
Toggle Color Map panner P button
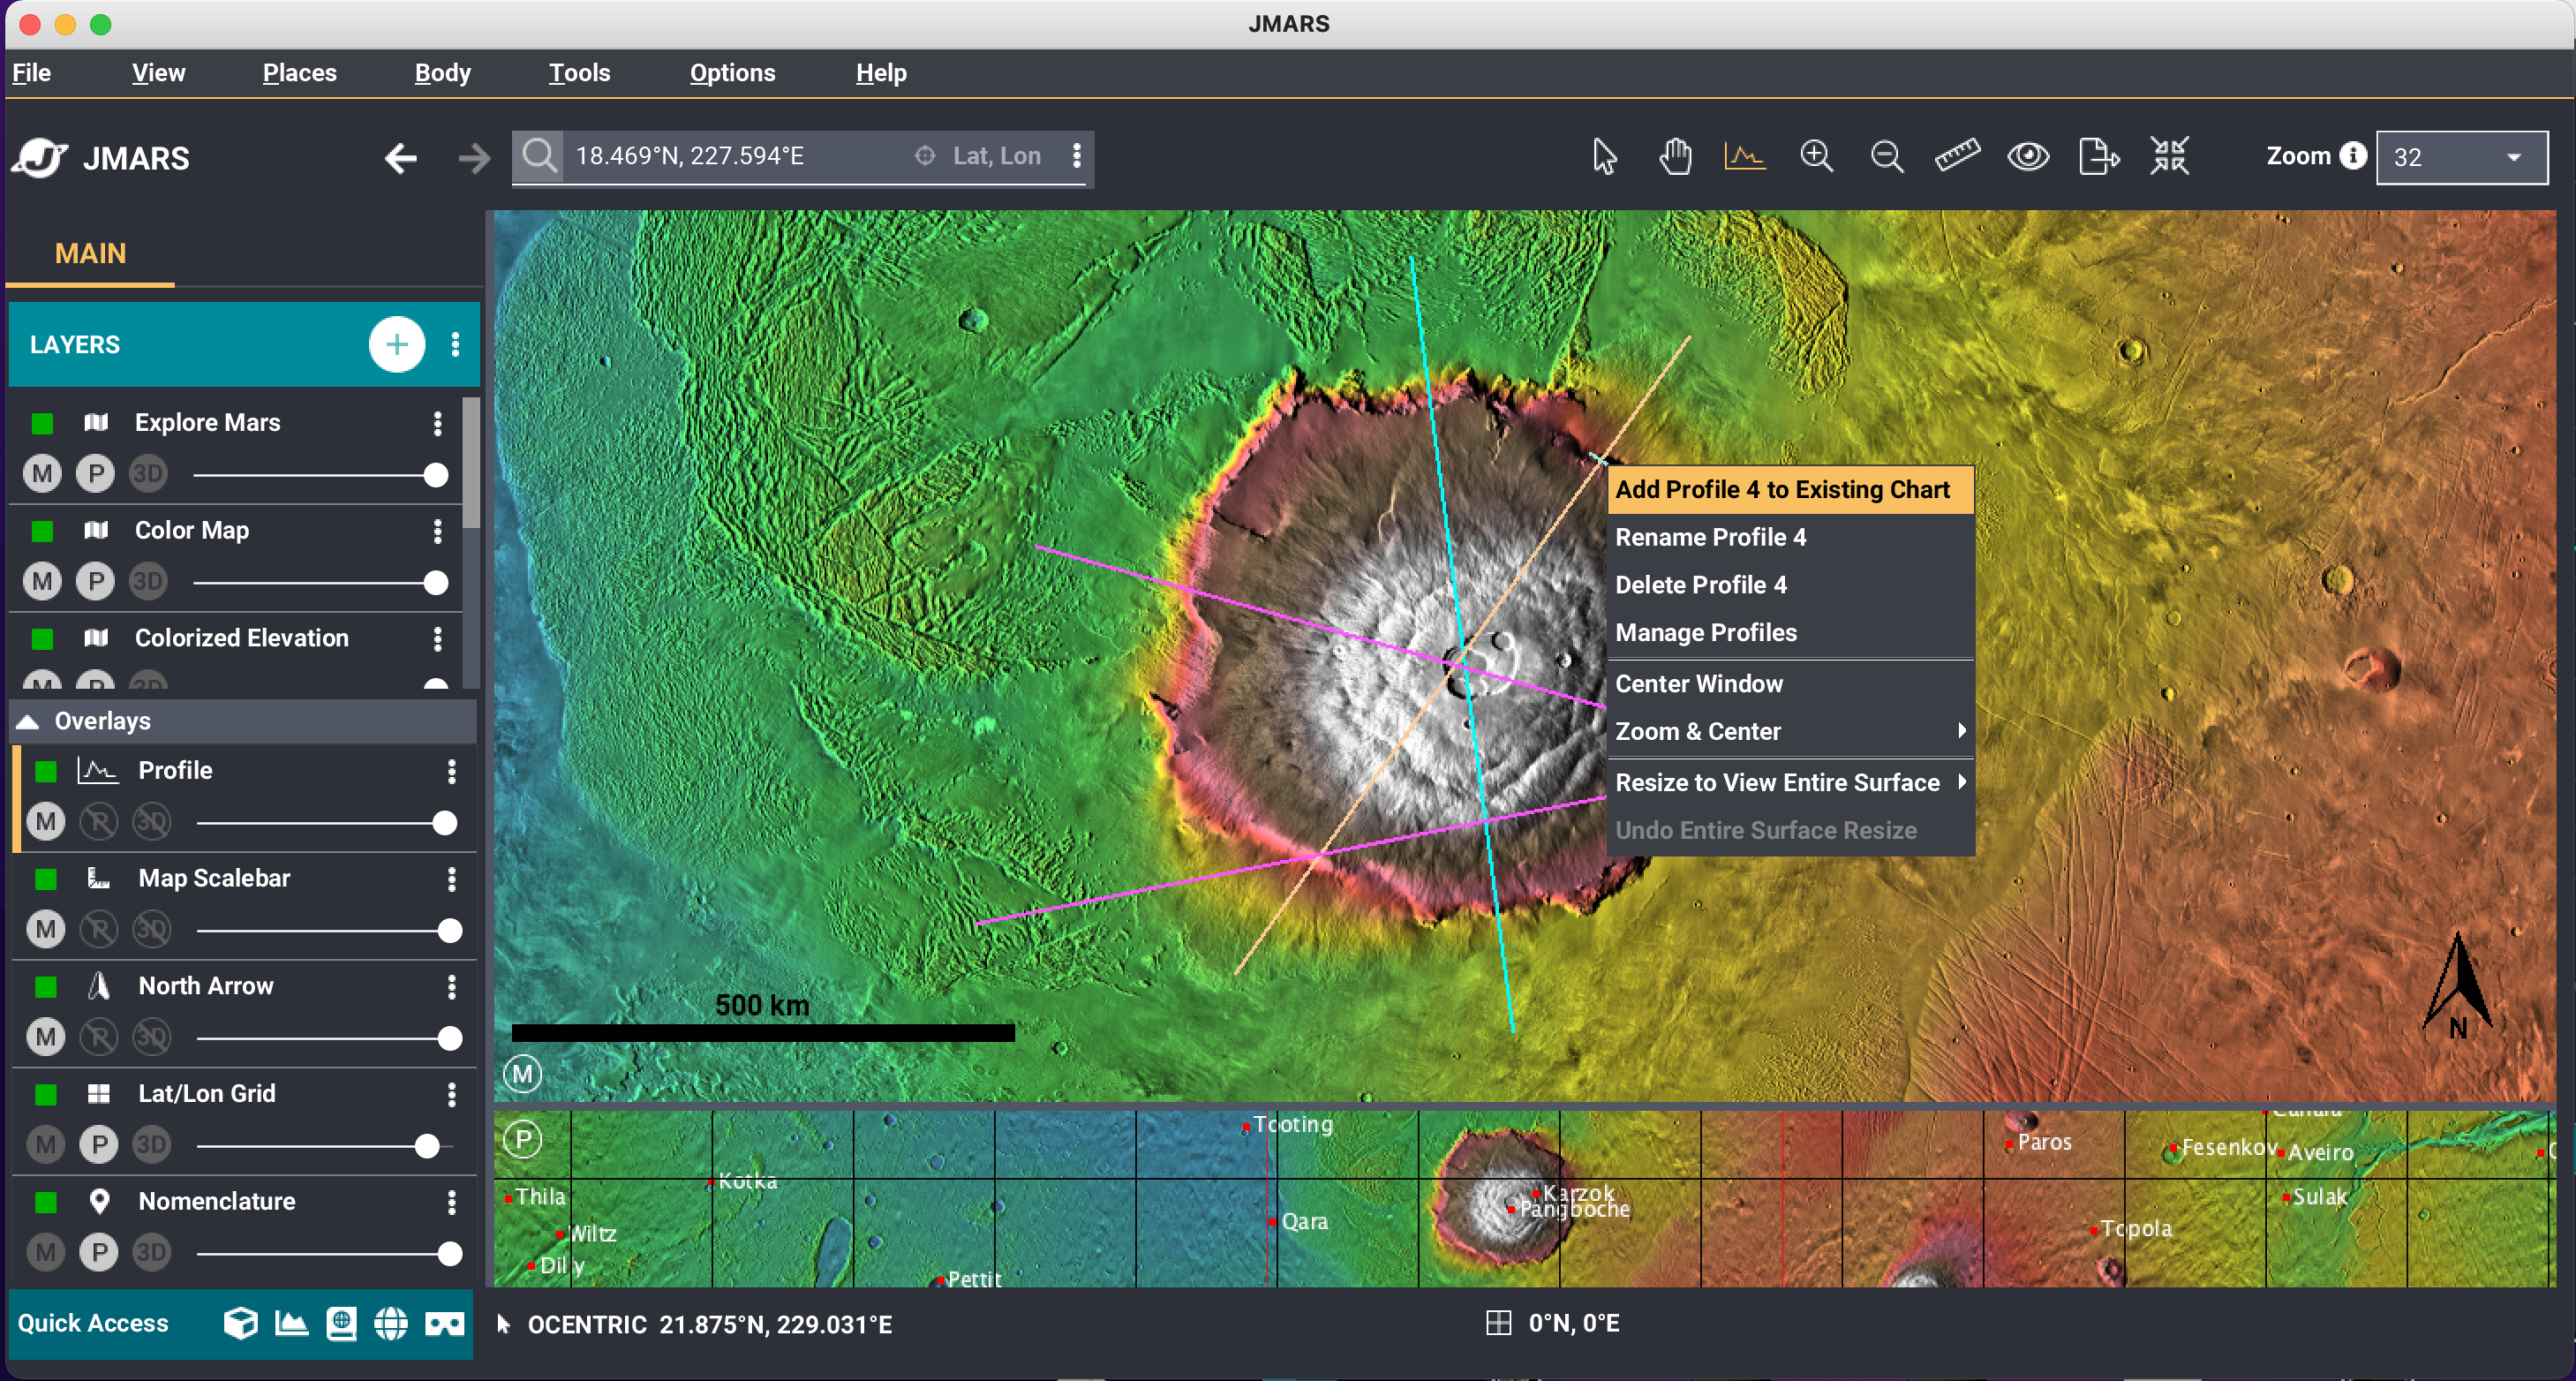point(96,582)
